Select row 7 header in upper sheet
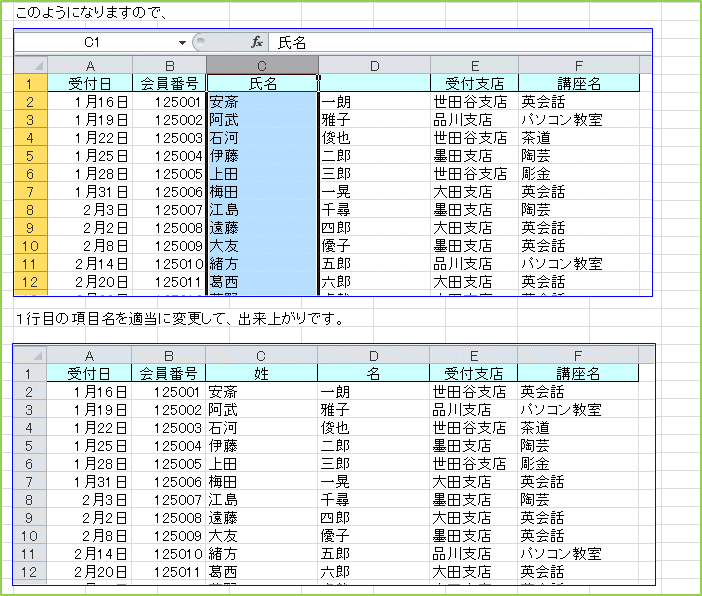Viewport: 702px width, 596px height. point(31,192)
